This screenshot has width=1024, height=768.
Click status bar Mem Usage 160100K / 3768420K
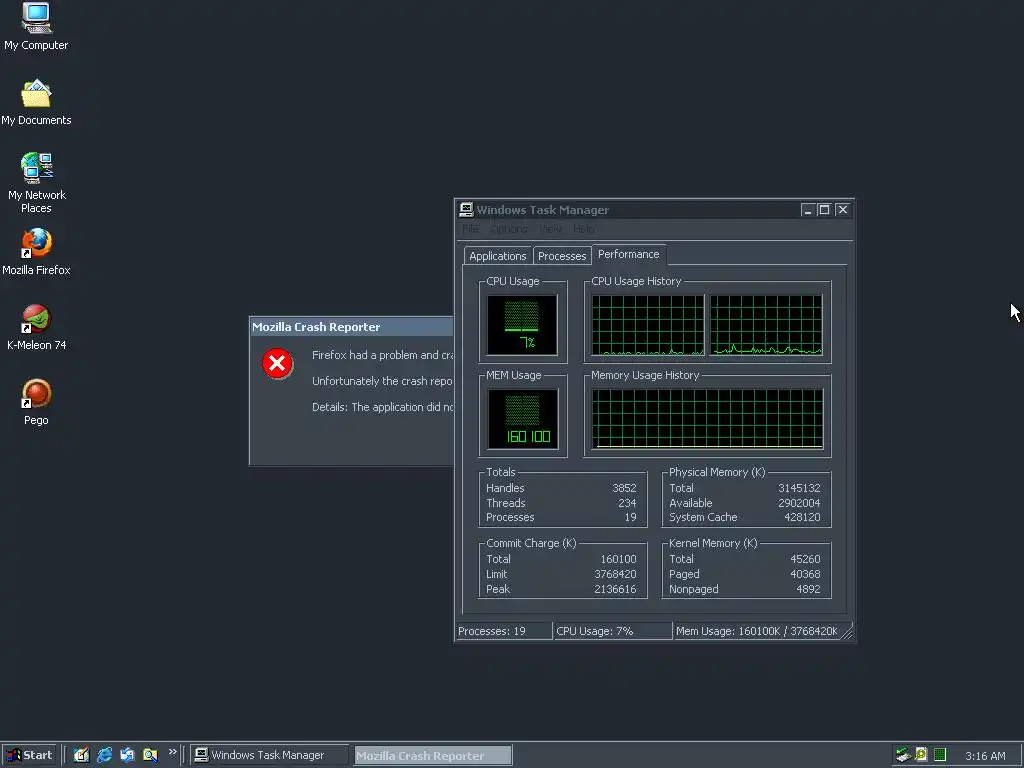coord(756,632)
